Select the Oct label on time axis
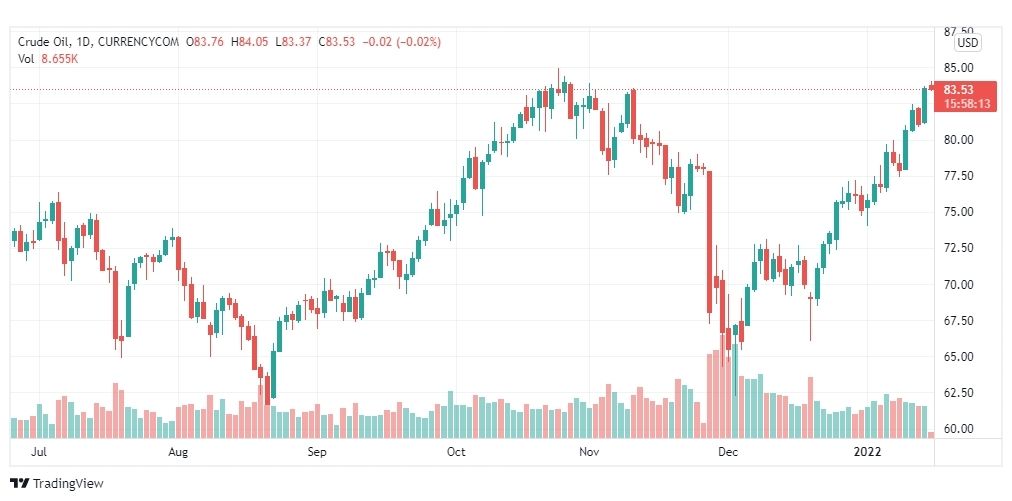 tap(456, 452)
